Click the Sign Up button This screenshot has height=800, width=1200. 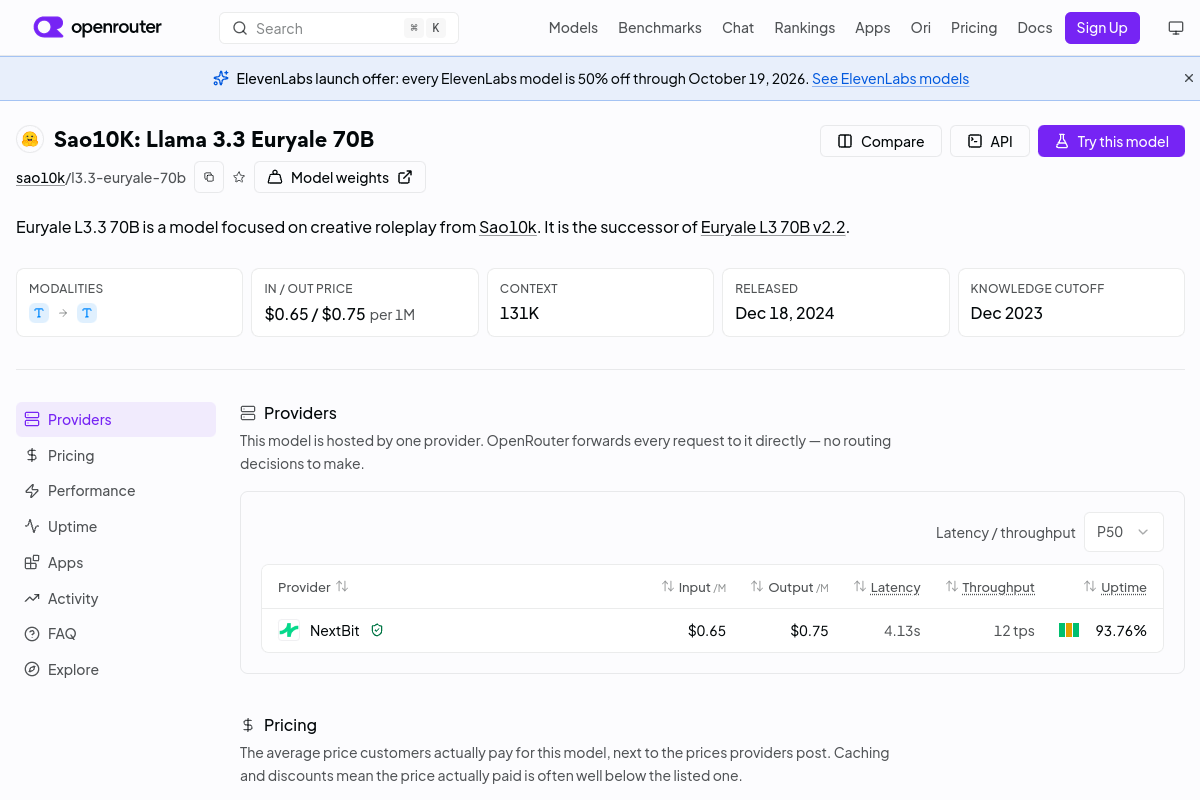point(1102,28)
